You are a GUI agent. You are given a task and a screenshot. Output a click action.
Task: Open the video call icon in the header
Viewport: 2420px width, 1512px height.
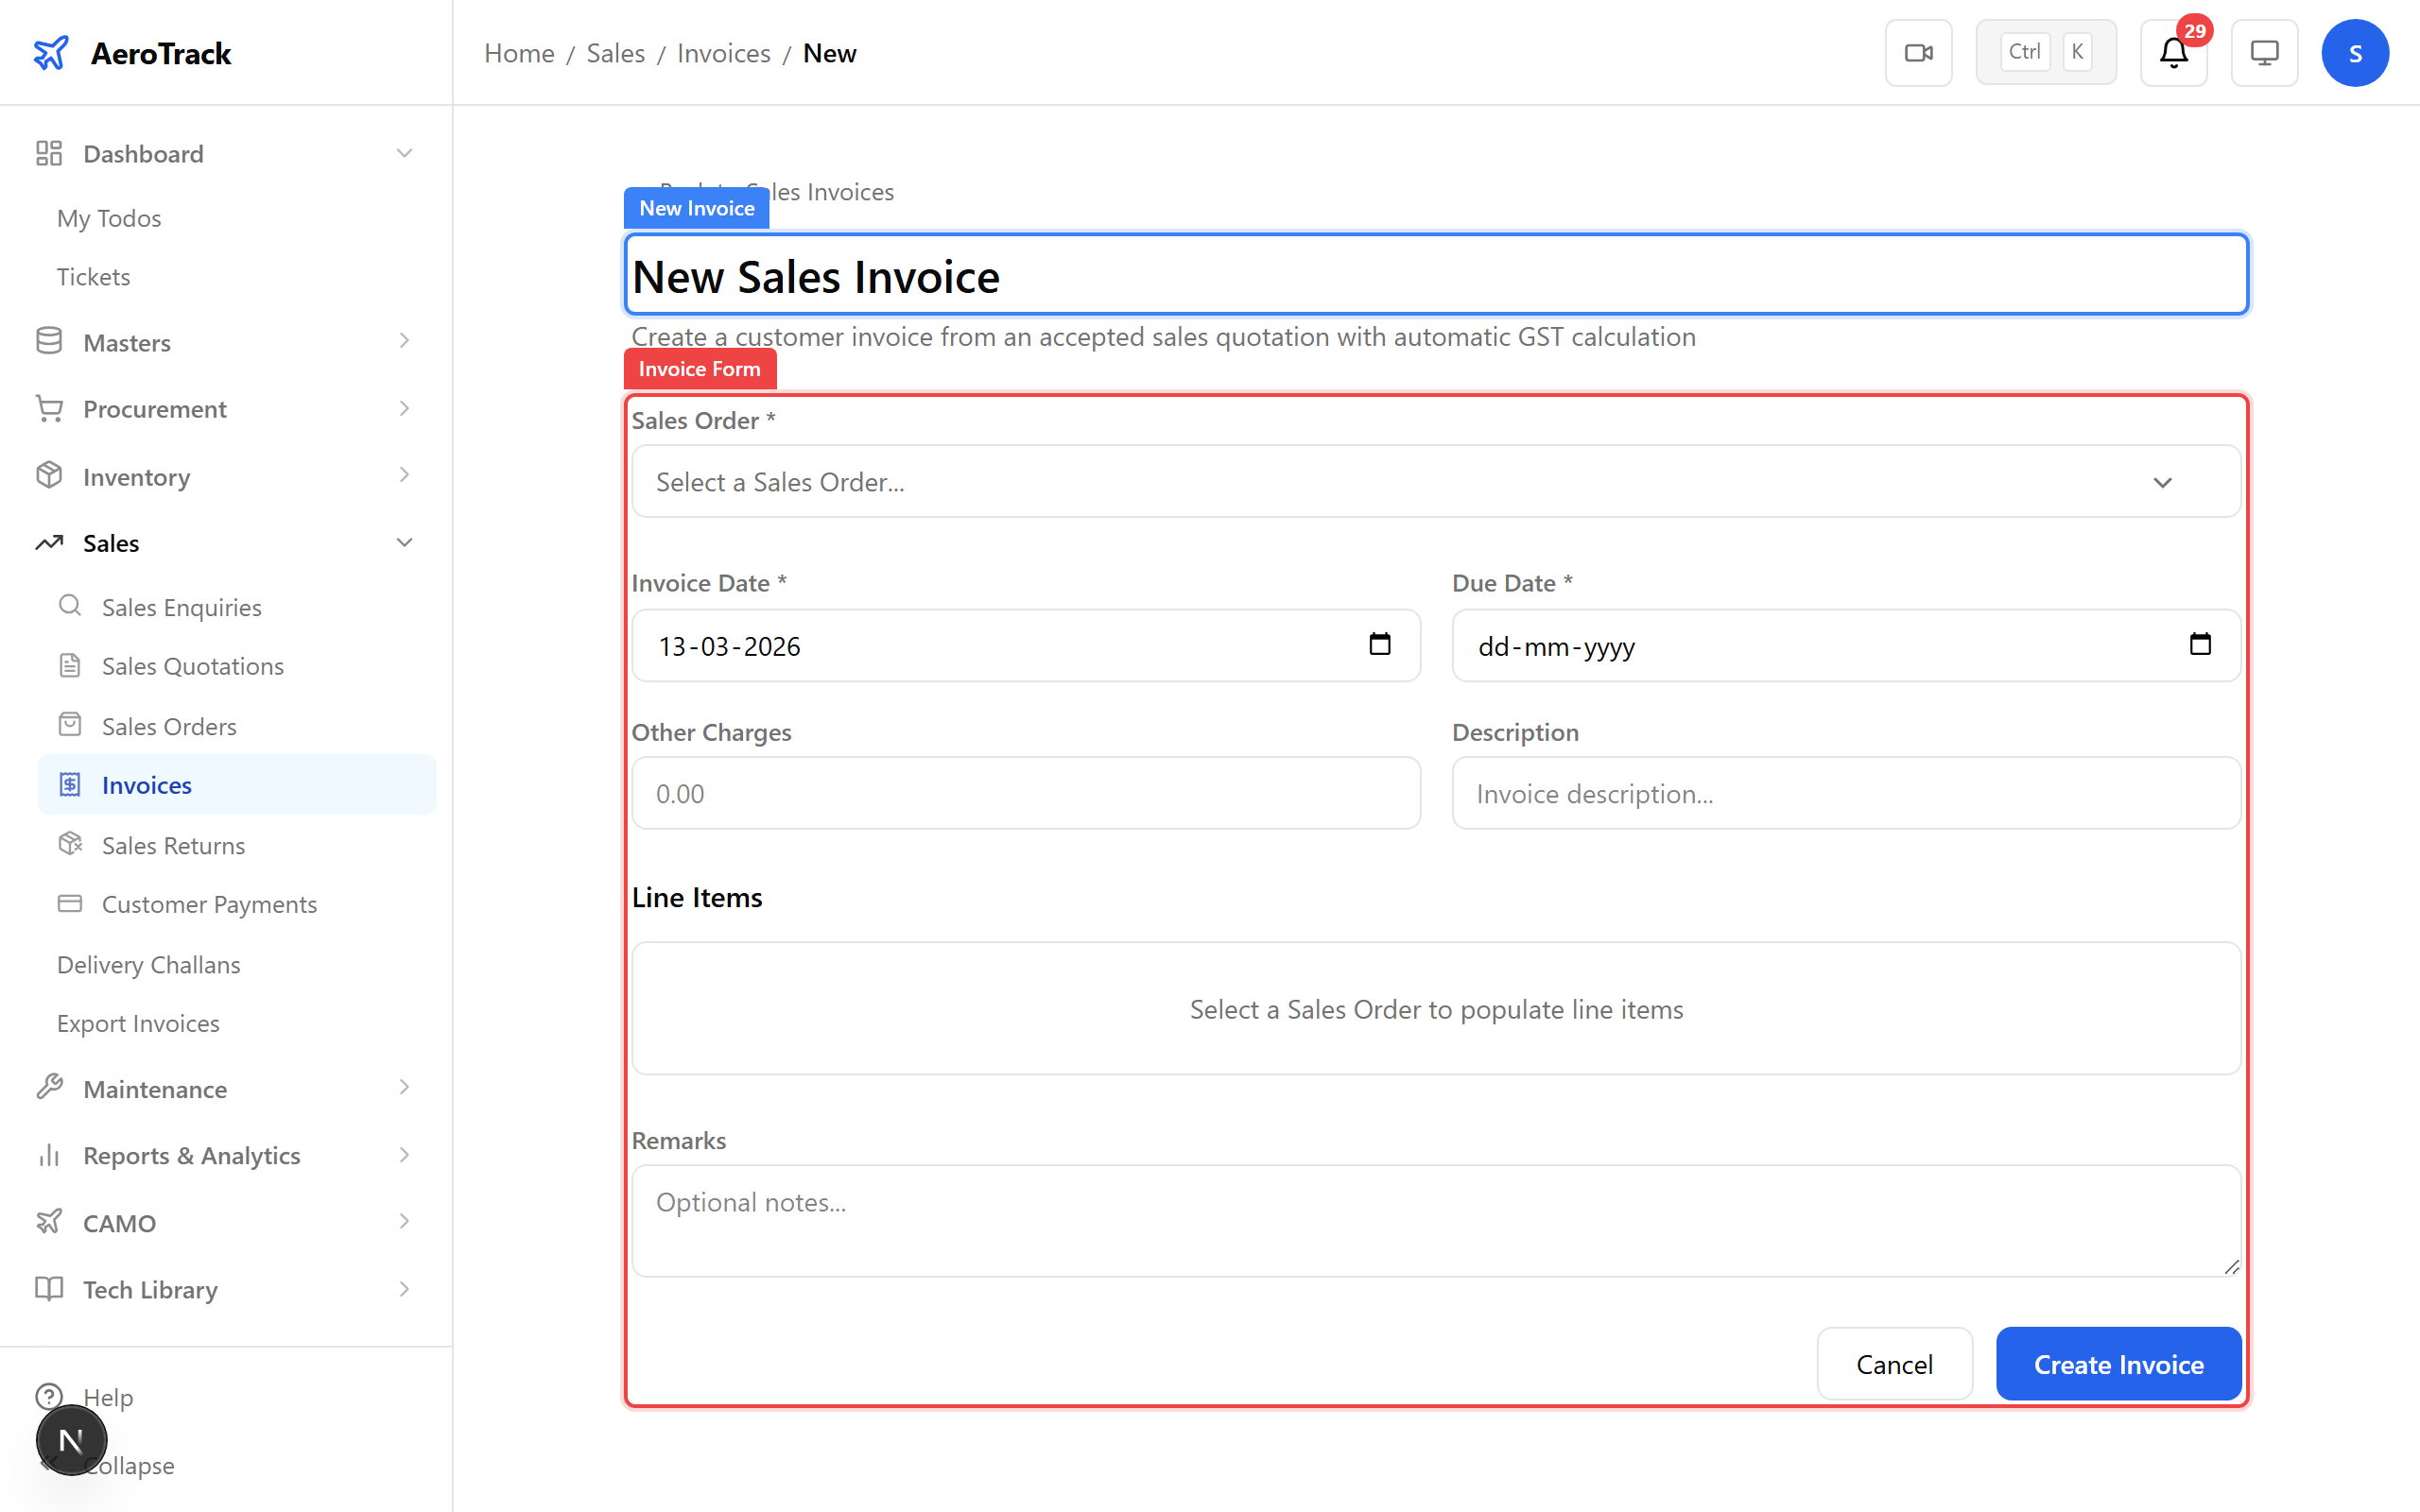click(1918, 52)
